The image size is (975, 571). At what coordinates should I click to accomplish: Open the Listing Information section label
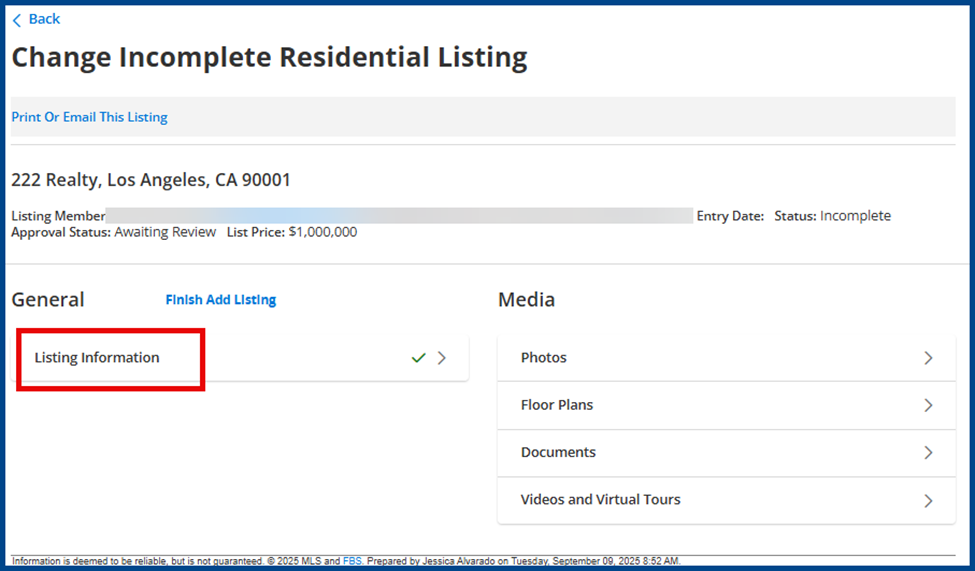[97, 358]
